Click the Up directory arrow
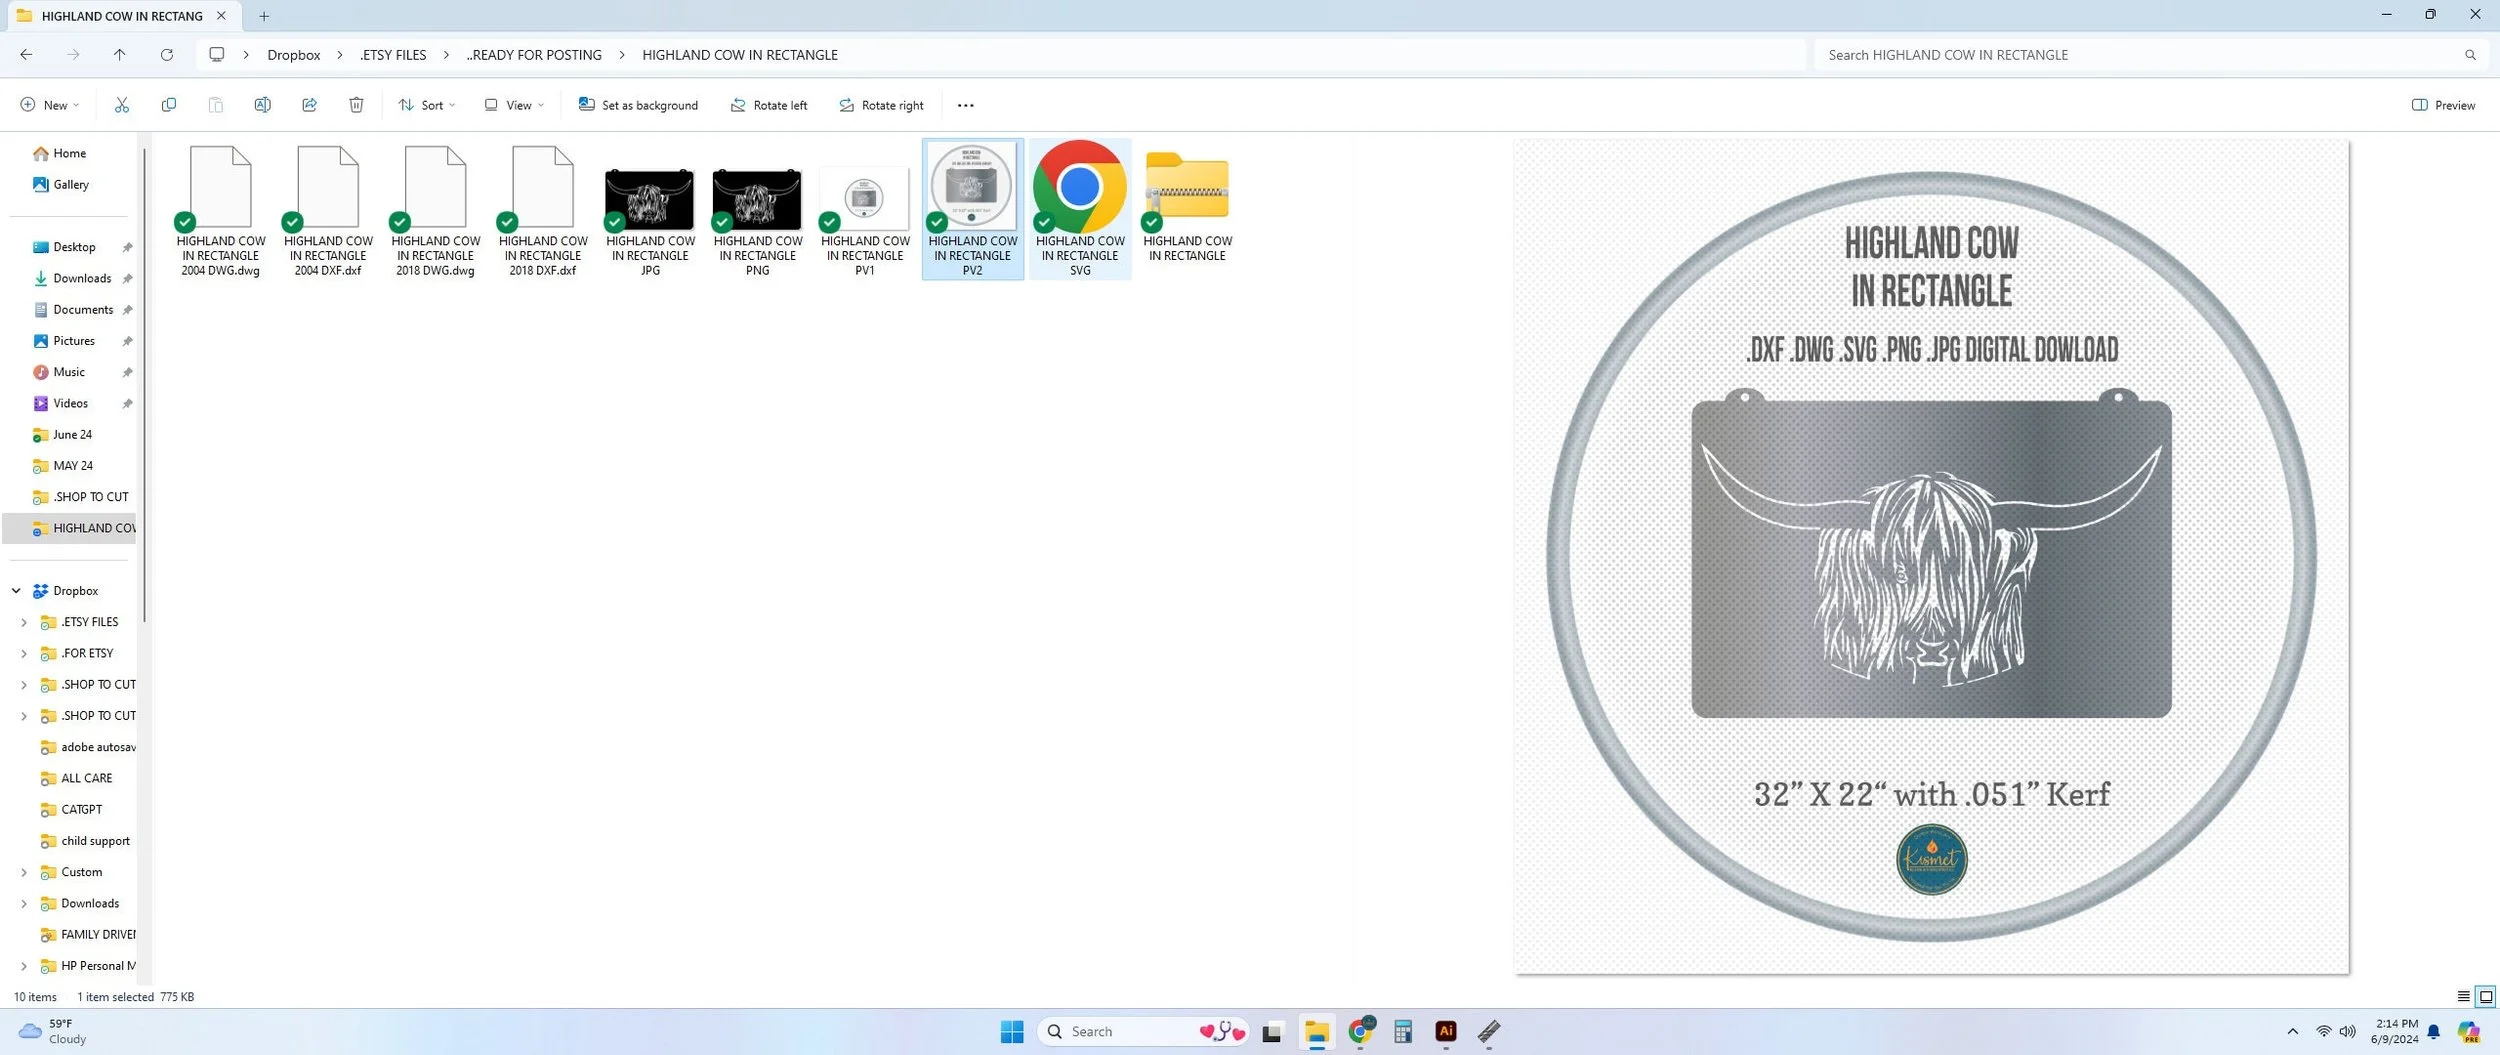 120,55
